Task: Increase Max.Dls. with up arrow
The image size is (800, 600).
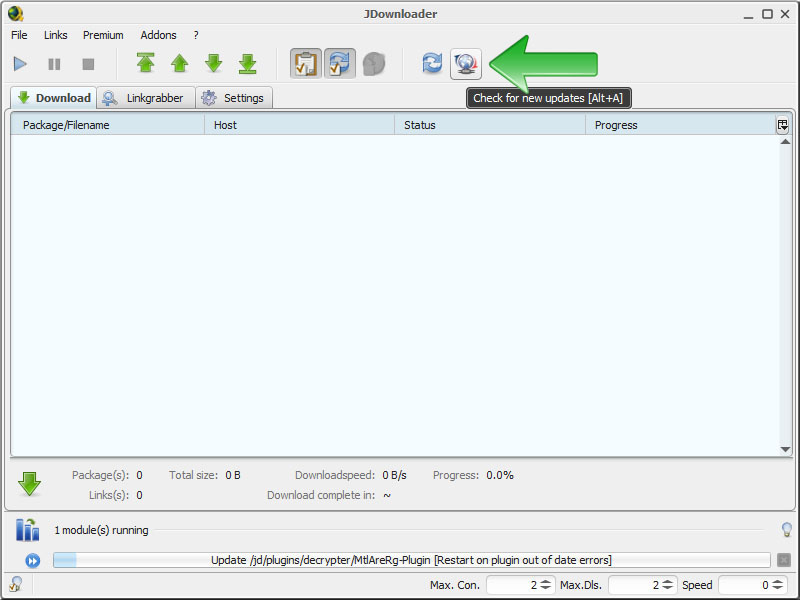Action: tap(667, 582)
